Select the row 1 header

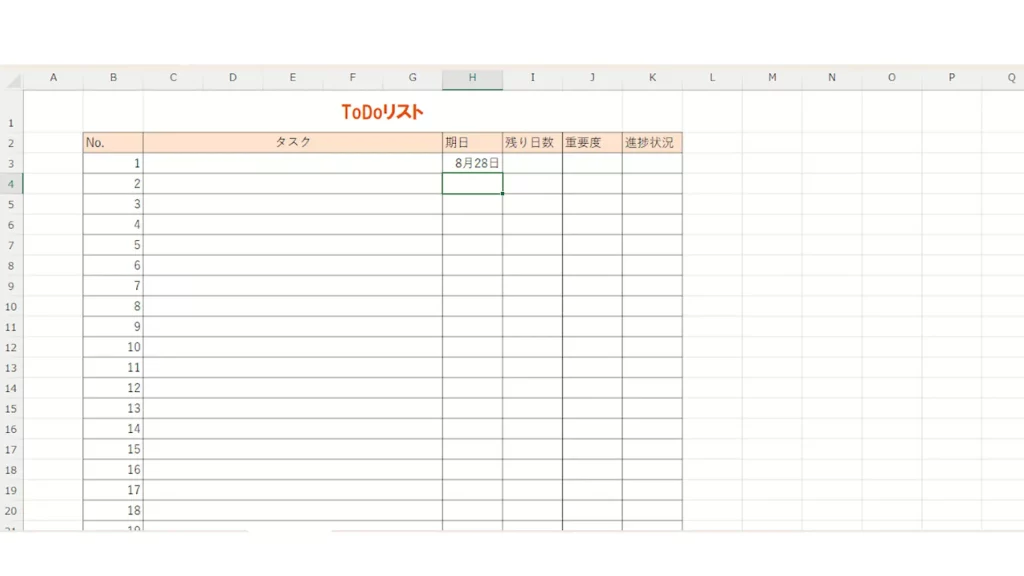pos(11,123)
